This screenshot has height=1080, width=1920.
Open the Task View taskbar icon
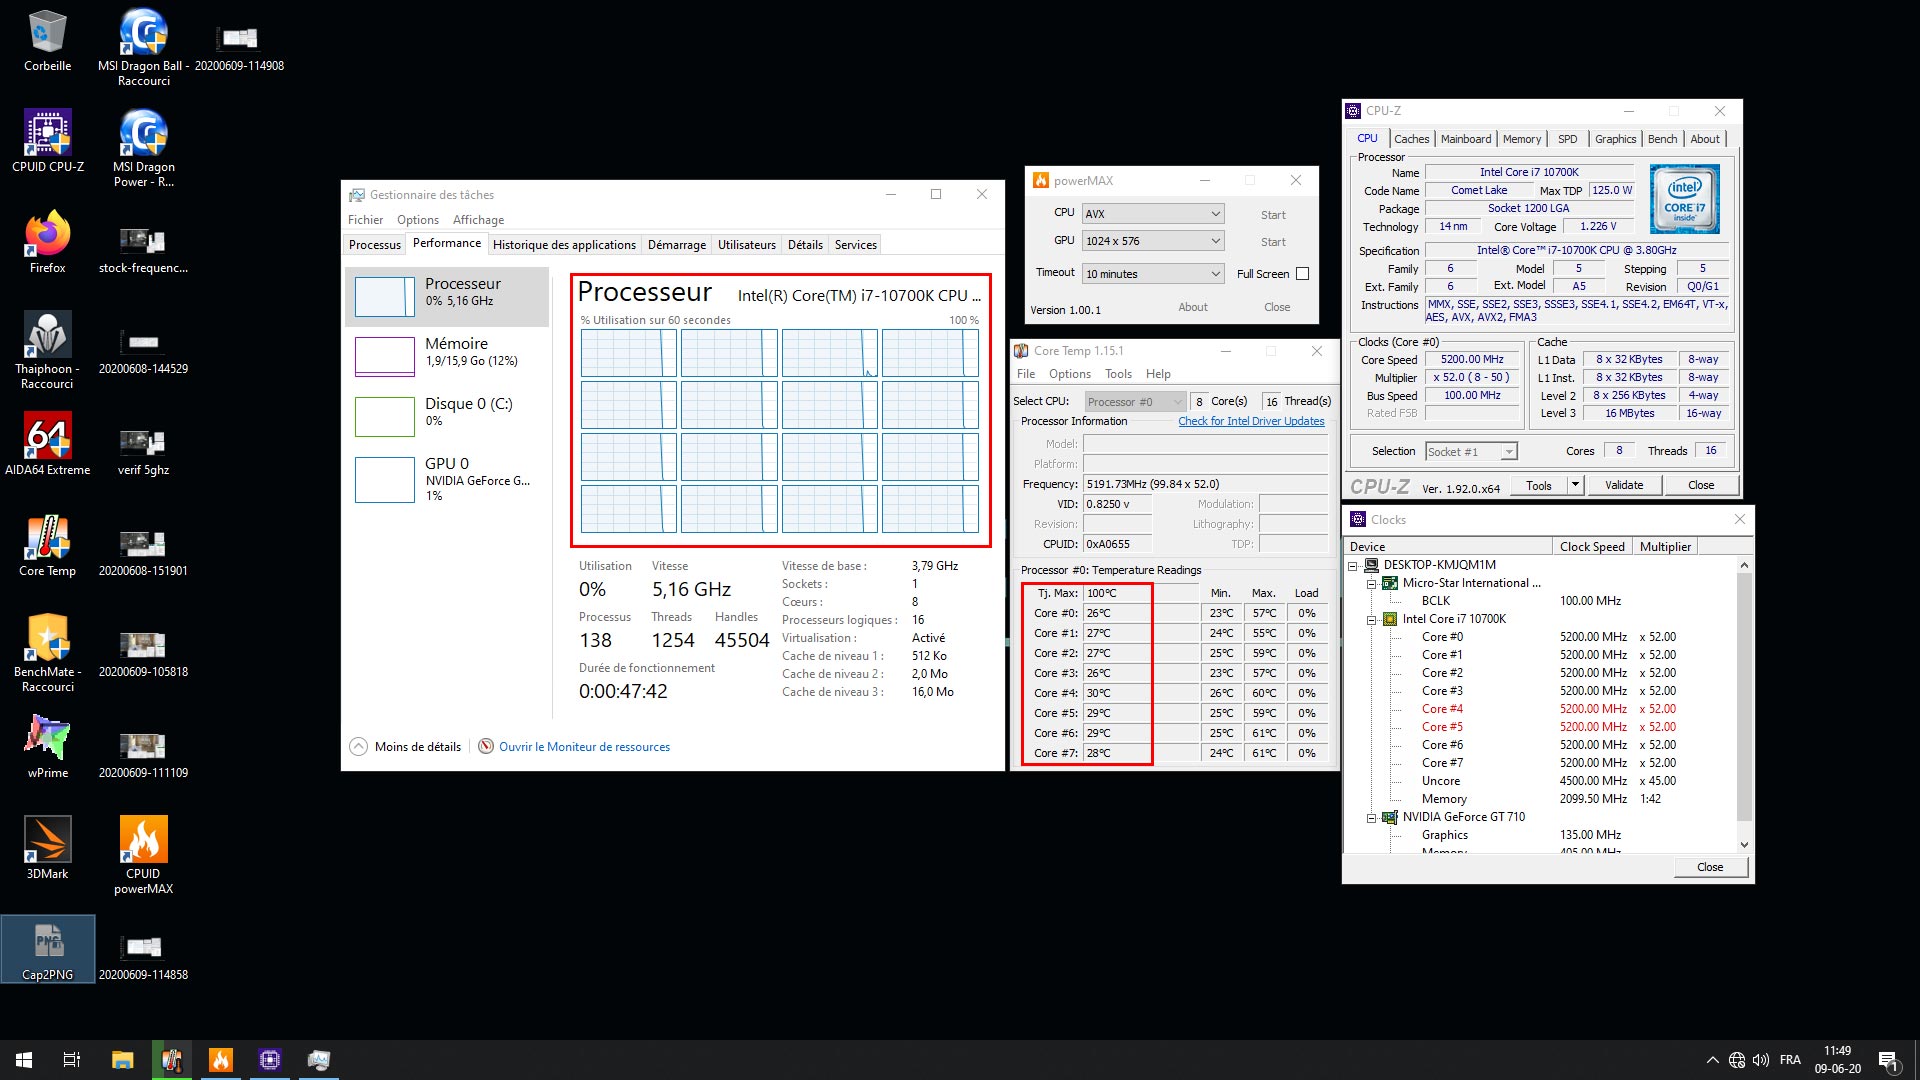[72, 1060]
